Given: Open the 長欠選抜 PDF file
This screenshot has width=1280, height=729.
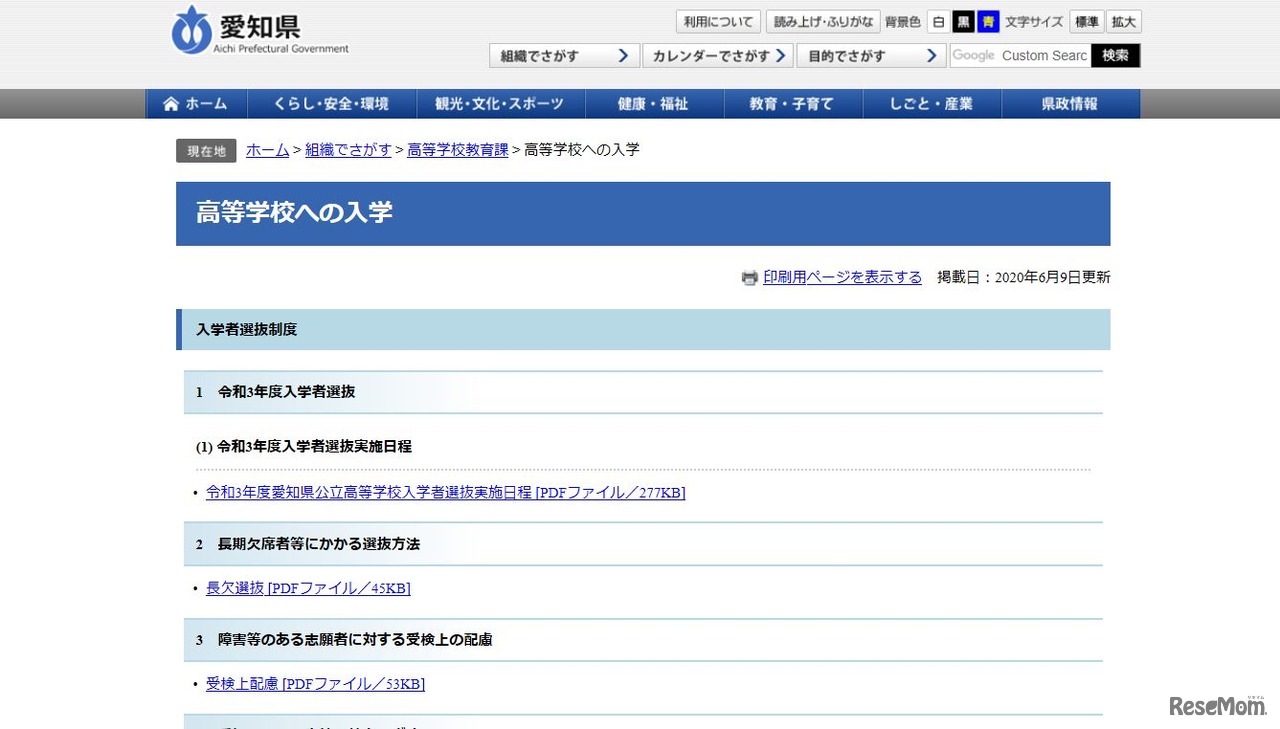Looking at the screenshot, I should click(235, 588).
